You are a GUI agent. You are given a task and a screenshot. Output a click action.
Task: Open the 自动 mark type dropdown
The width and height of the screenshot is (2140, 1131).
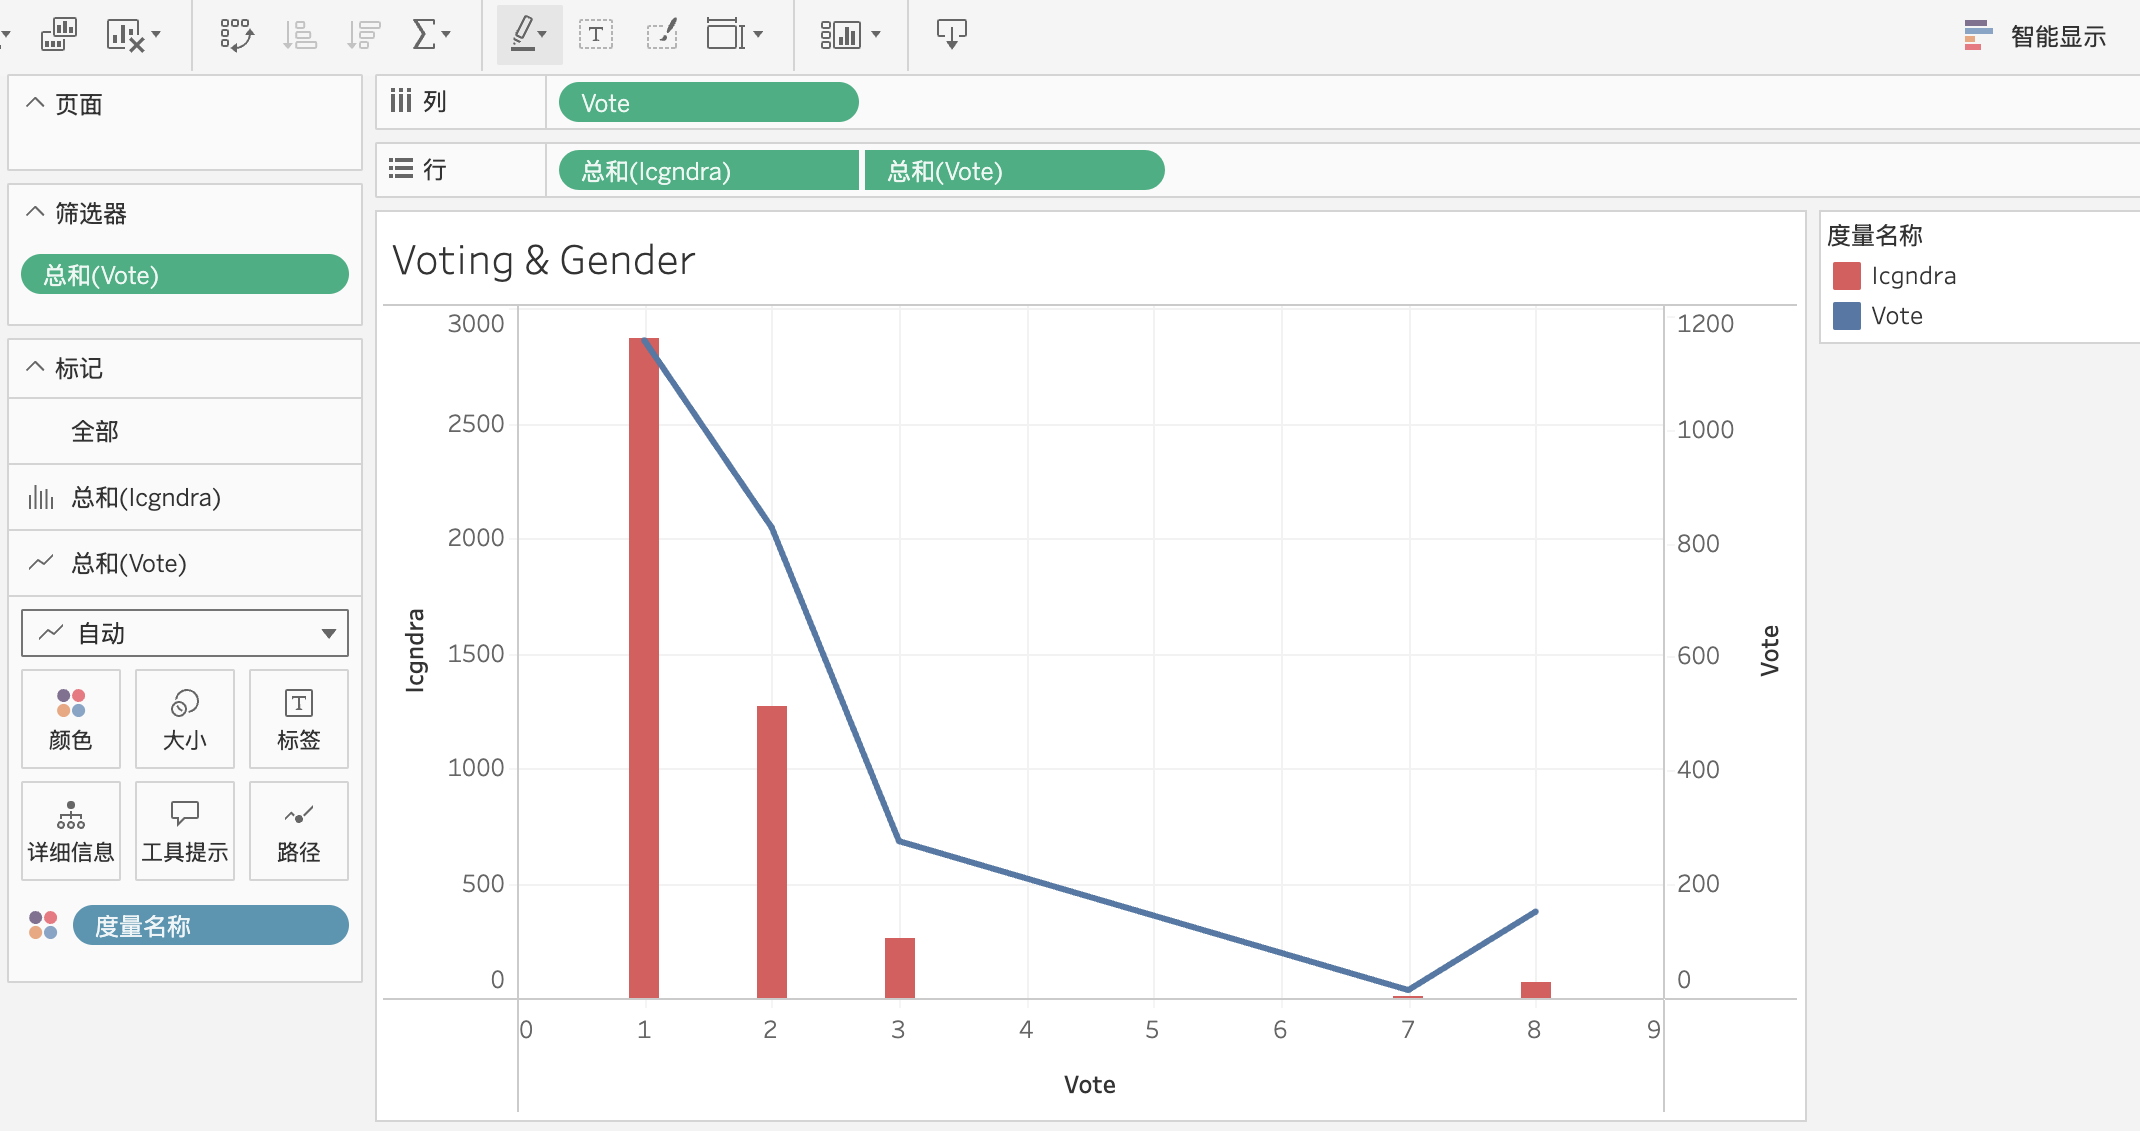[x=185, y=633]
